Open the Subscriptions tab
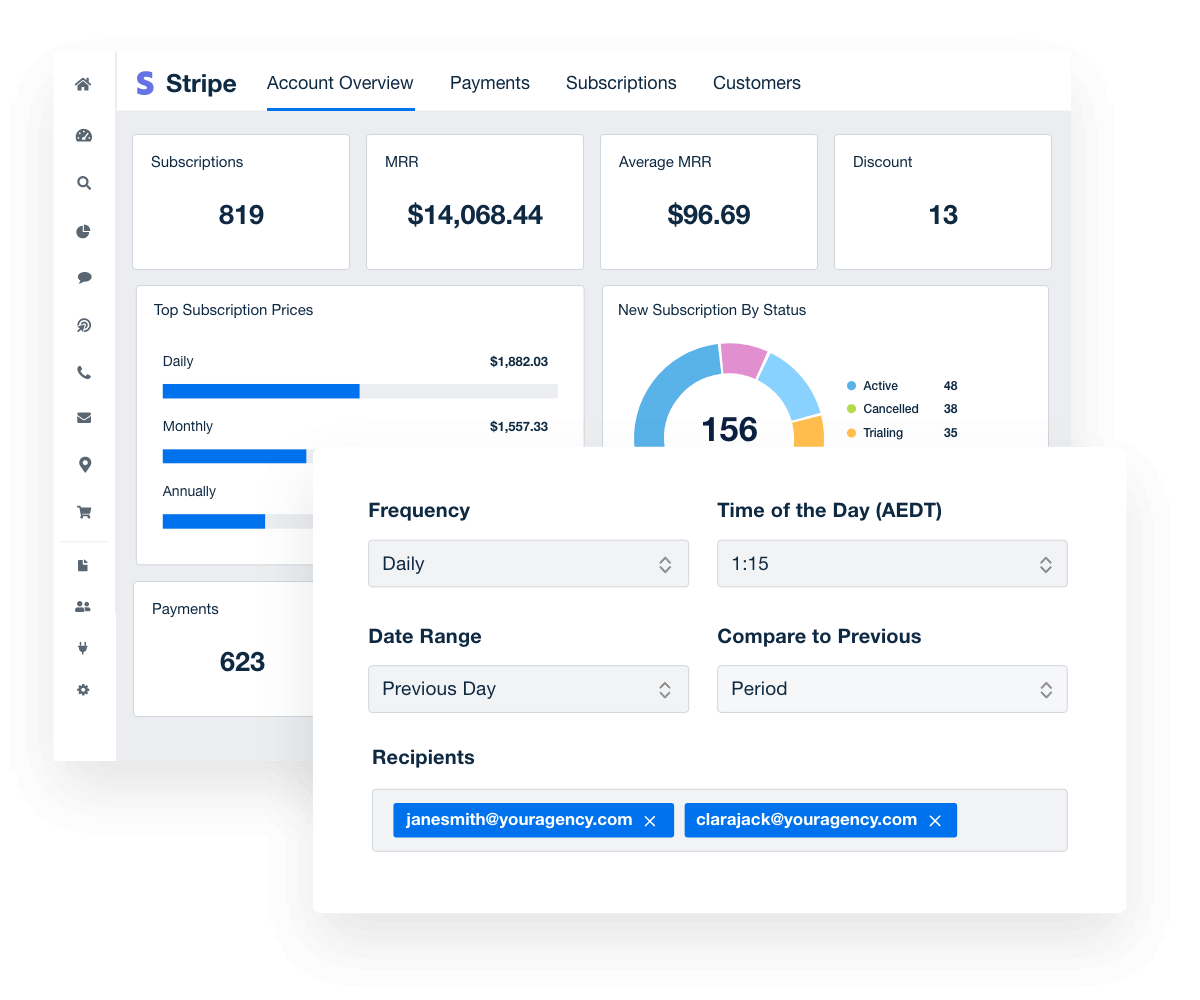 click(x=621, y=83)
